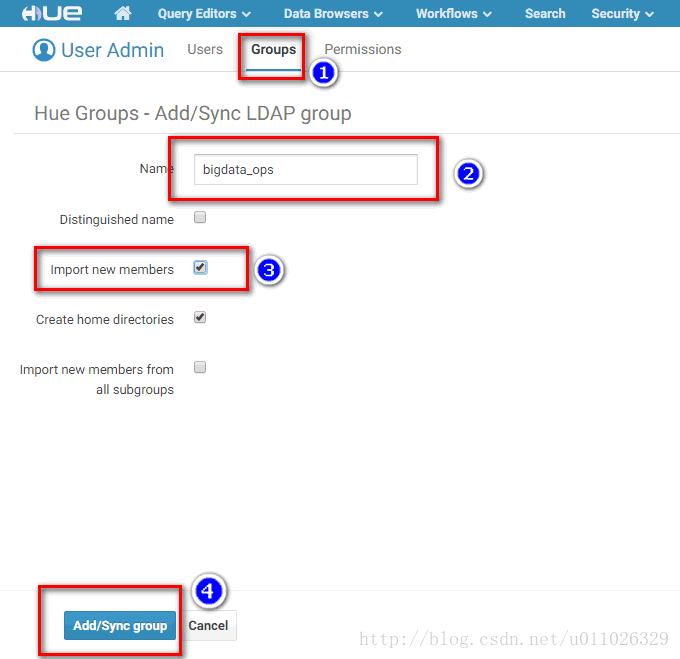Open the Query Editors dropdown

(x=204, y=14)
